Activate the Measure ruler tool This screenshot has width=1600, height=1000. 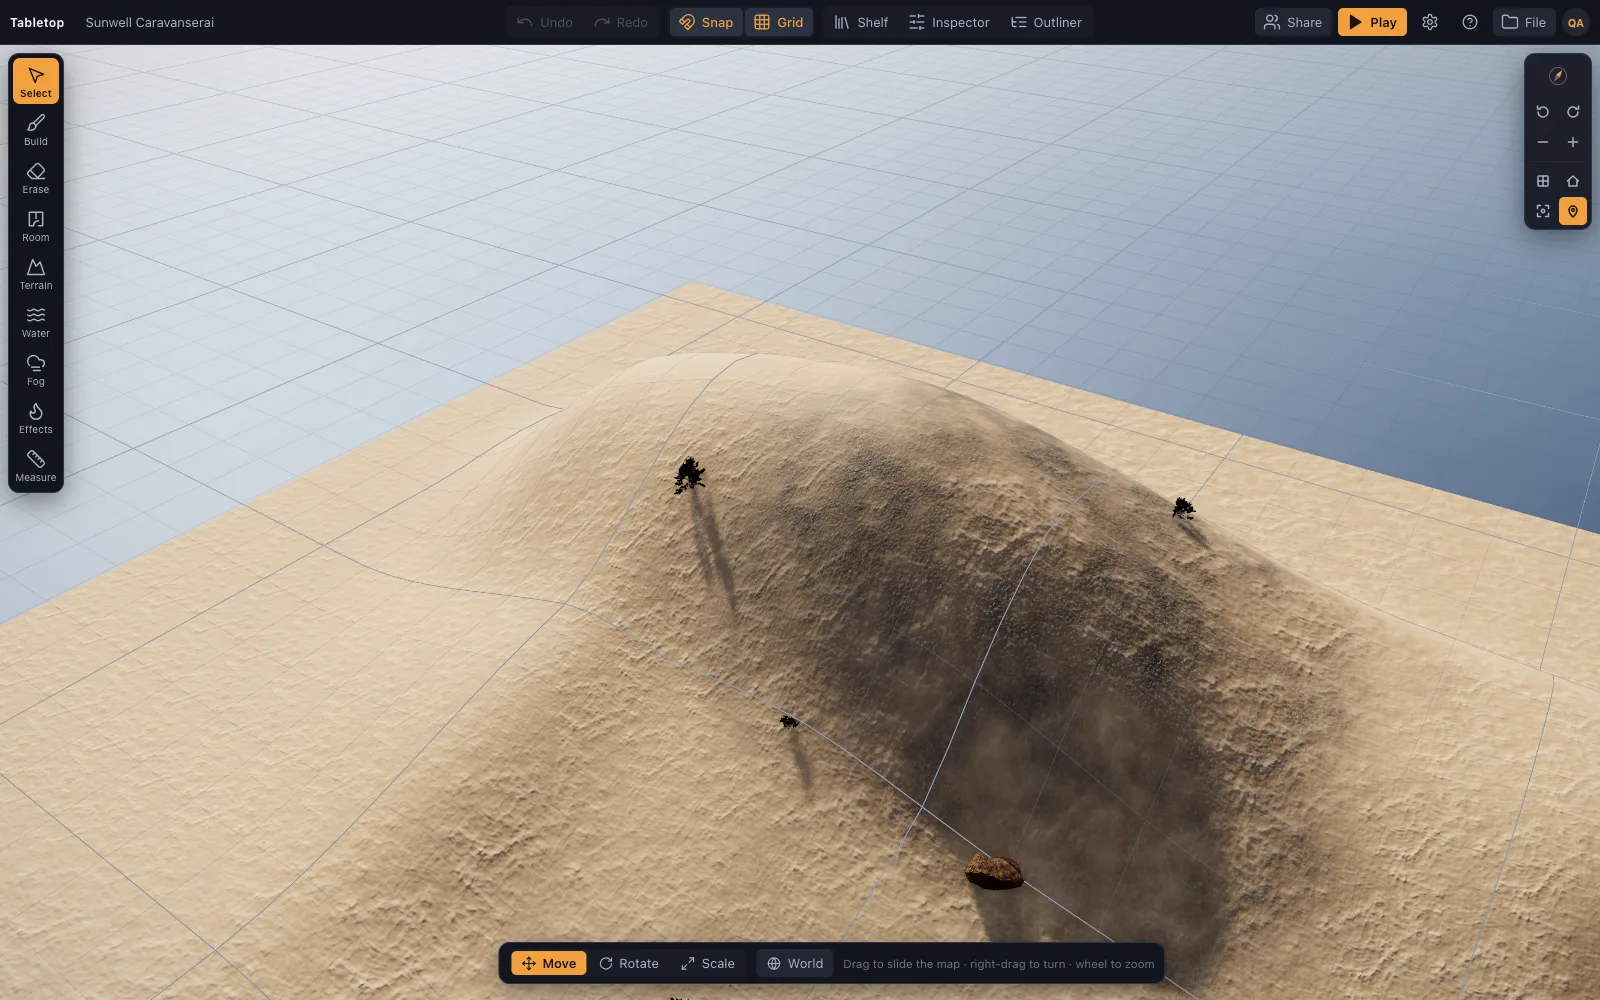click(36, 466)
